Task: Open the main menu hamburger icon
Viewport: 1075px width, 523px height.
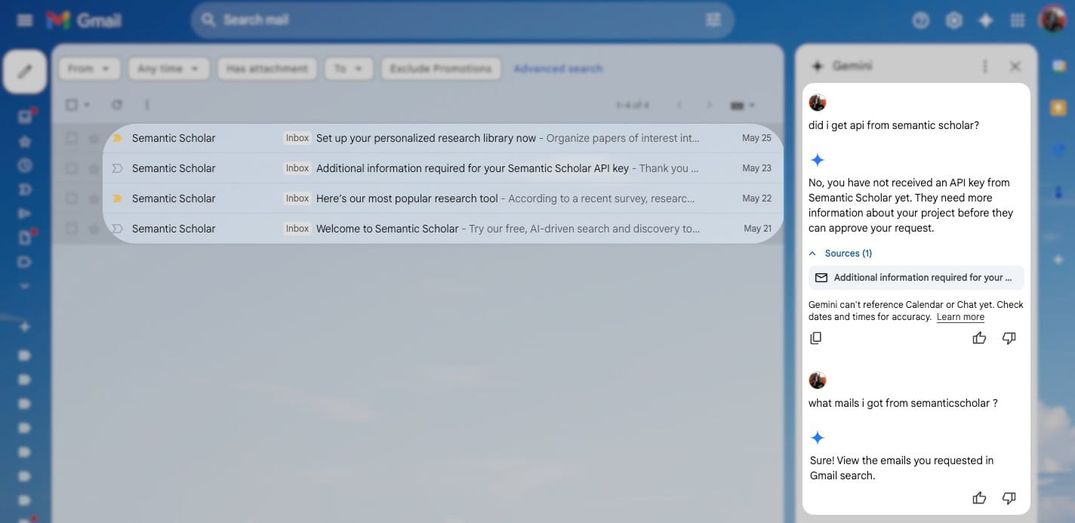Action: 25,21
